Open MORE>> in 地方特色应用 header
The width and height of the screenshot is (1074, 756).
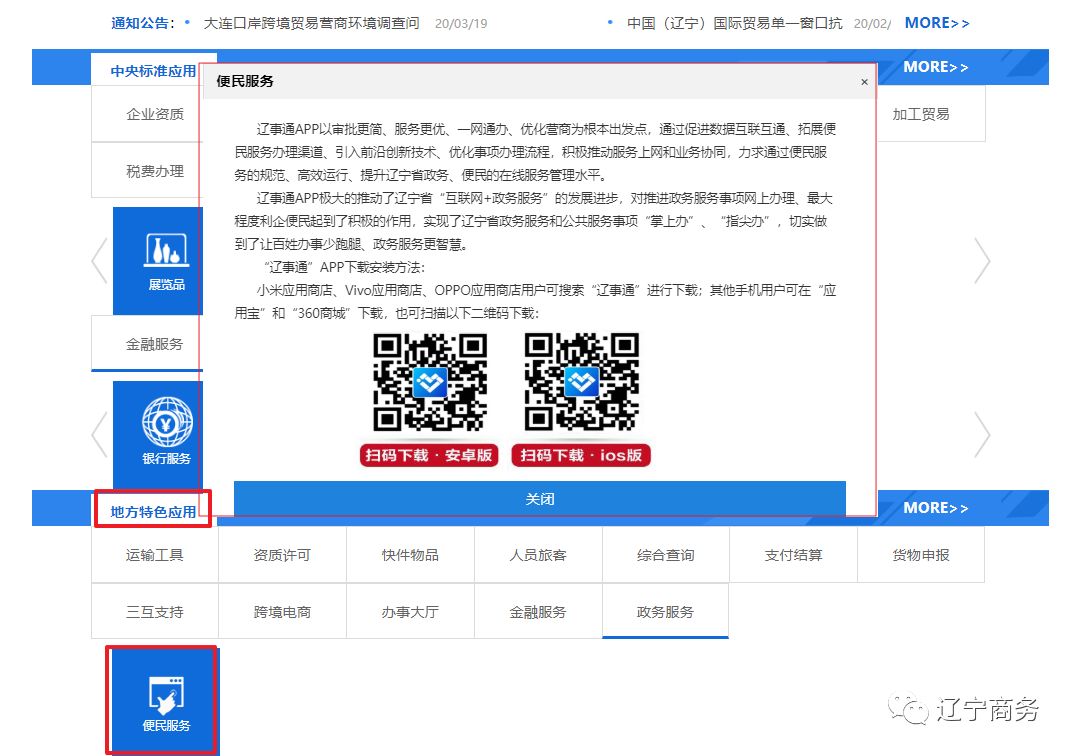936,508
